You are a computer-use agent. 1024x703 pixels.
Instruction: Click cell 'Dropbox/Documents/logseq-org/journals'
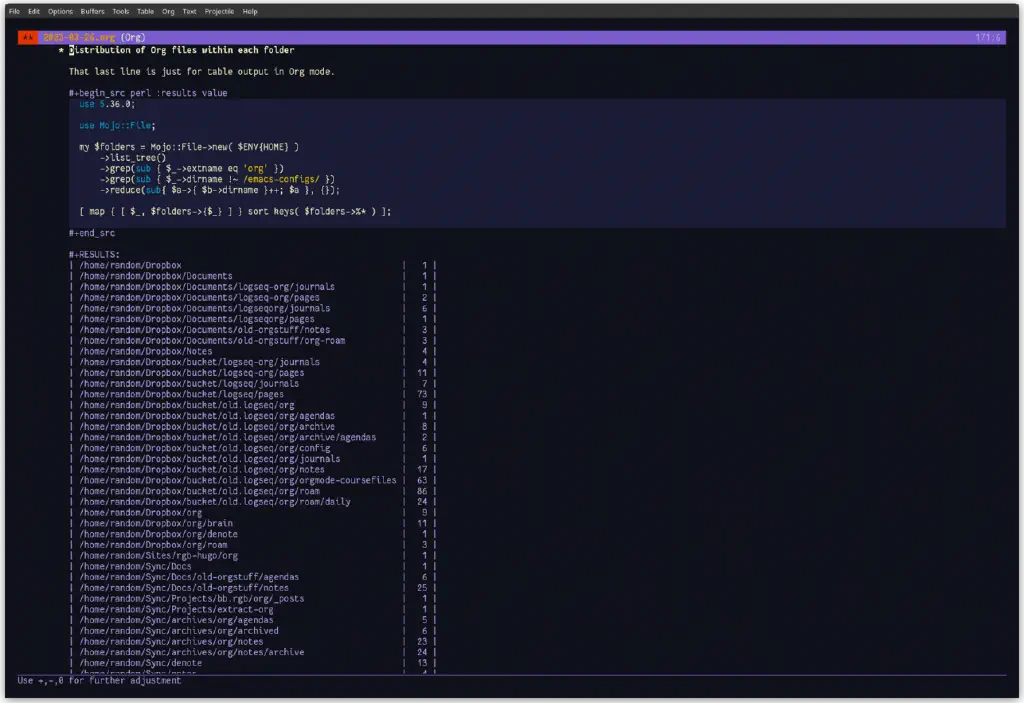point(207,287)
